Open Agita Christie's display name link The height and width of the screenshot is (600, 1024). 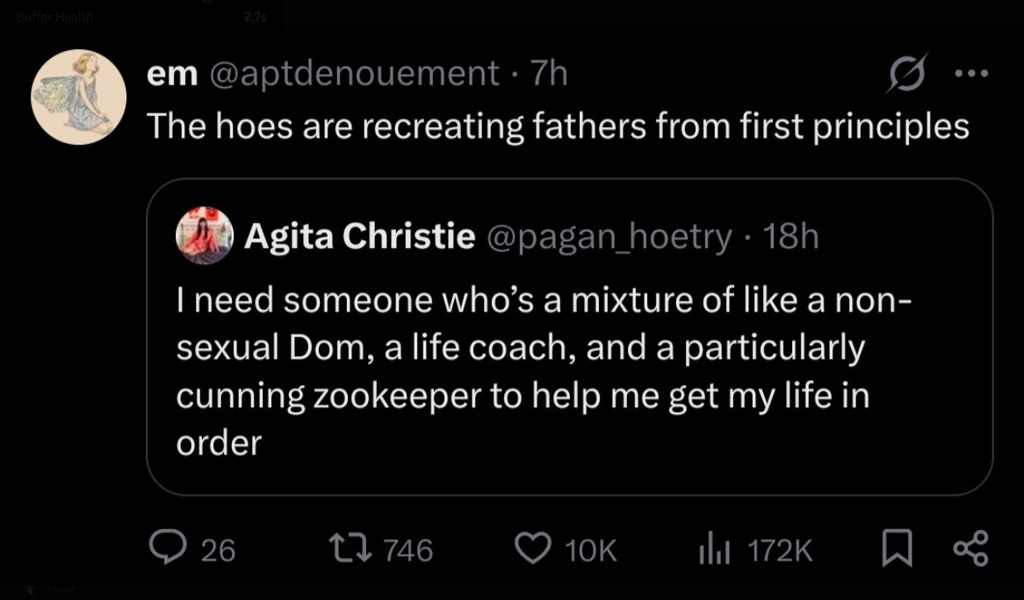[359, 237]
